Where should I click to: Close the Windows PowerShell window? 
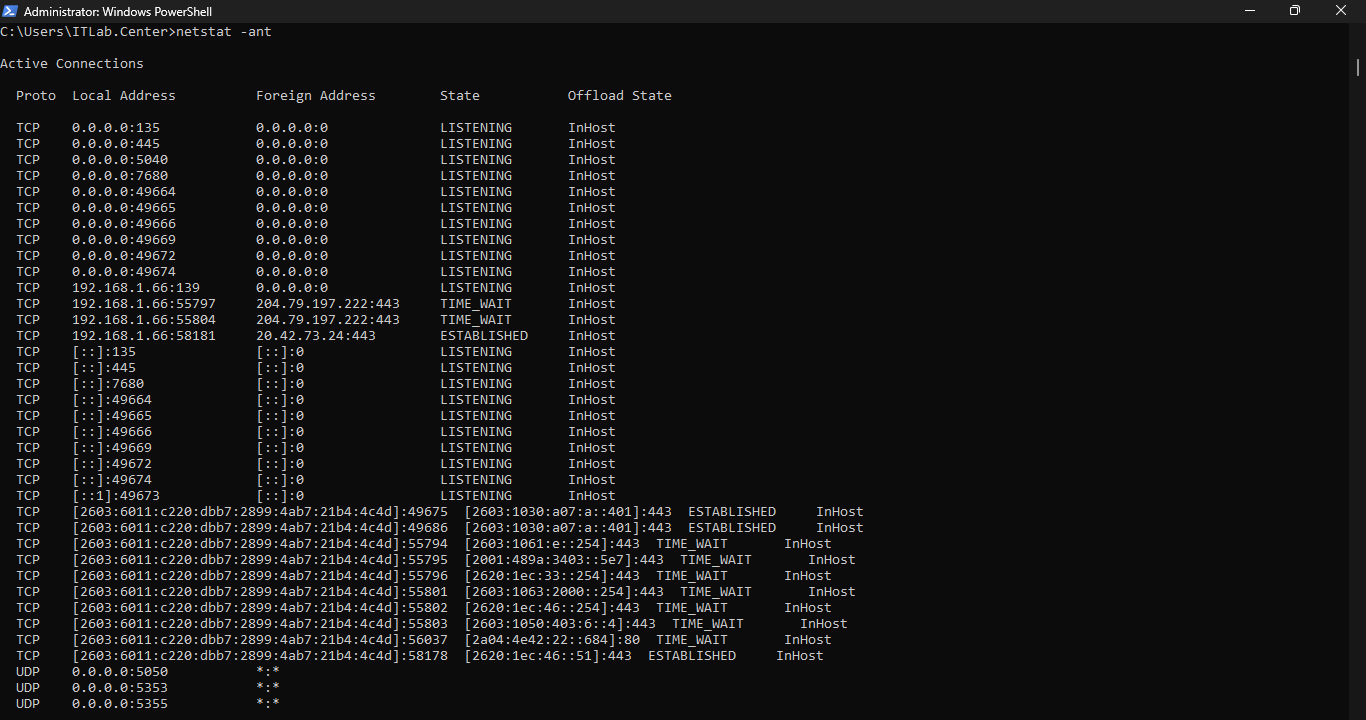coord(1341,11)
